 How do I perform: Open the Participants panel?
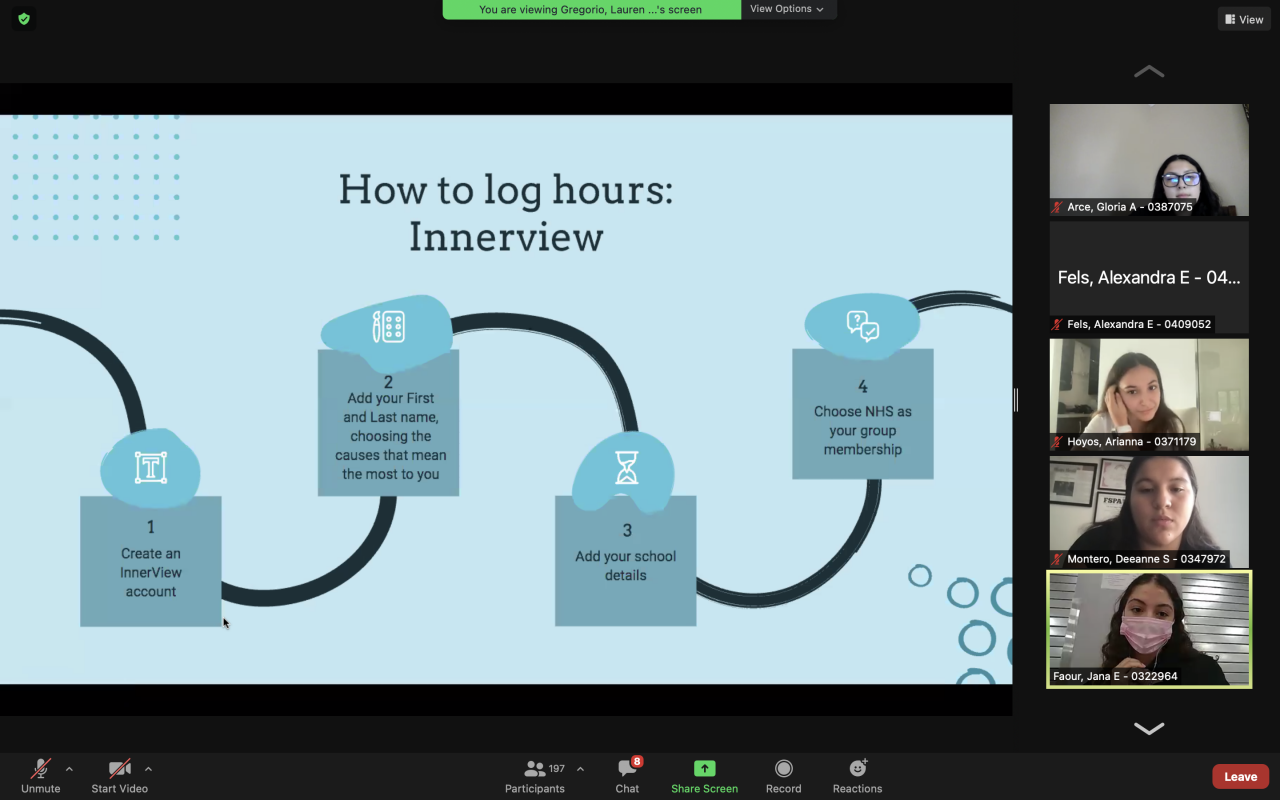[535, 776]
